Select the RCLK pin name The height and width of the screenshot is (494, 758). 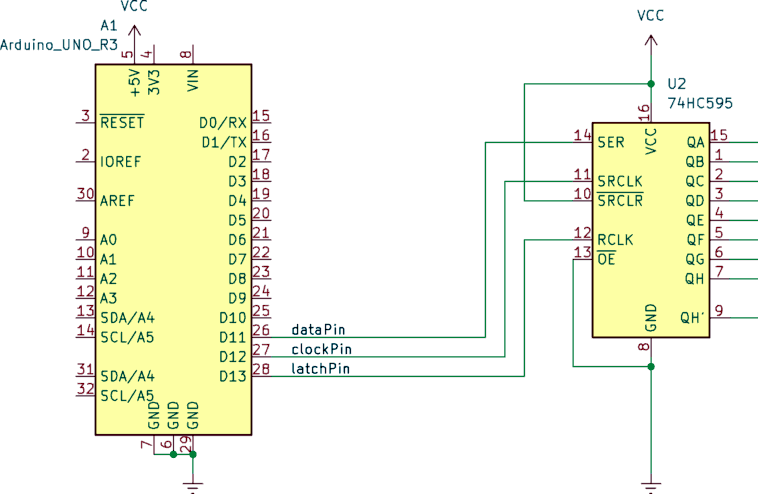coord(615,240)
